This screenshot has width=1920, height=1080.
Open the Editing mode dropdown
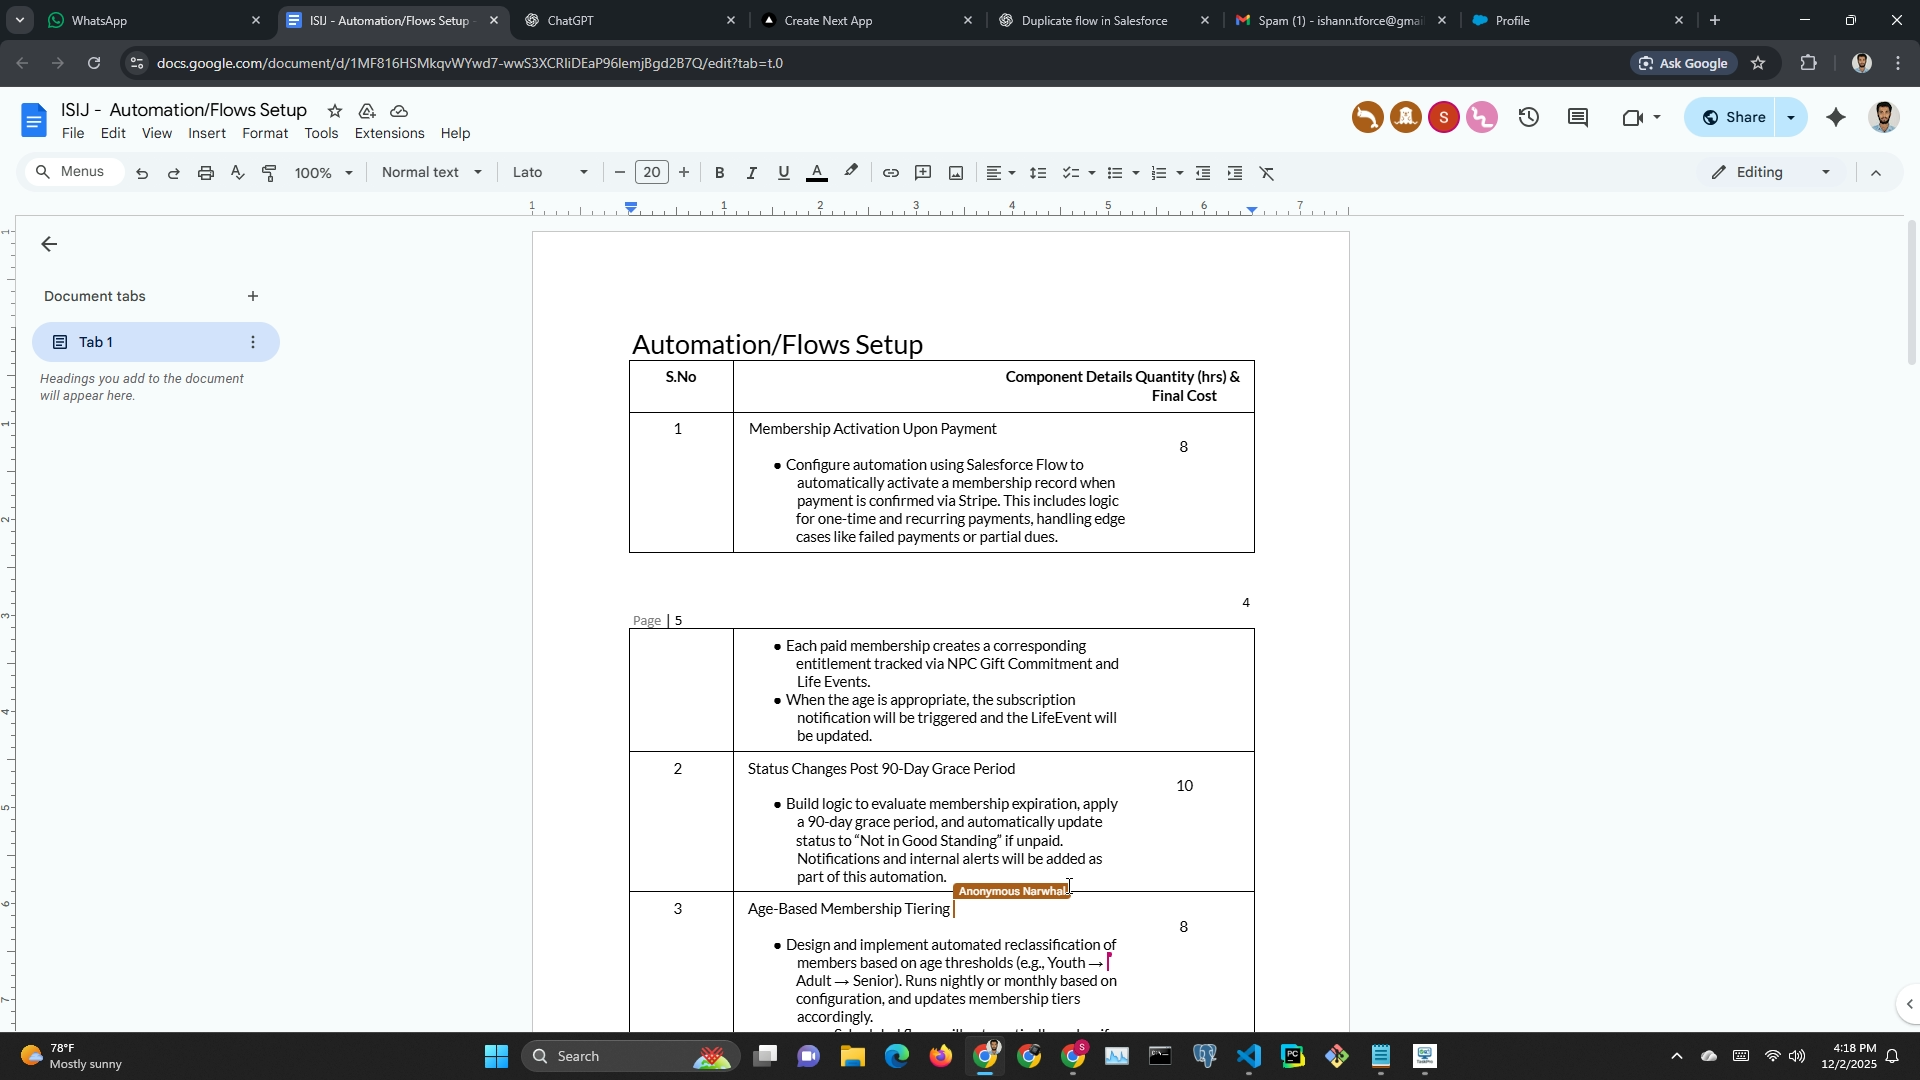(1771, 172)
